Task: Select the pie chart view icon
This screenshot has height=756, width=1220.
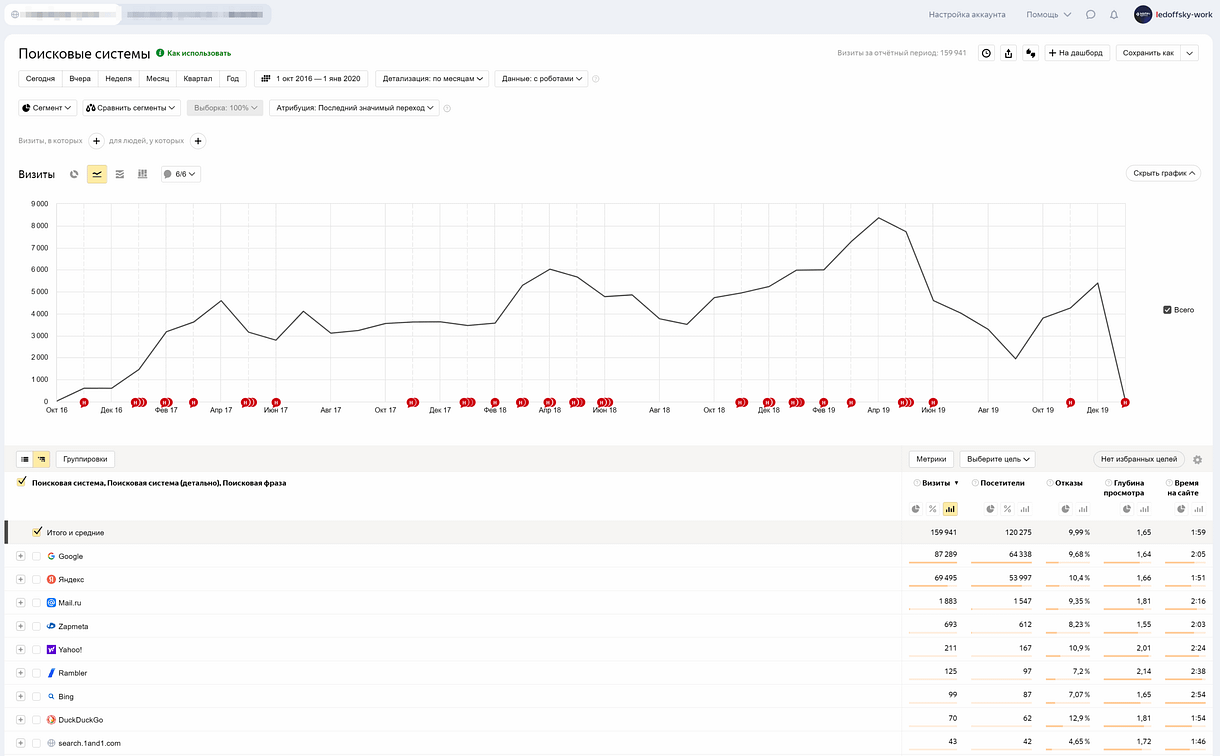Action: coord(74,174)
